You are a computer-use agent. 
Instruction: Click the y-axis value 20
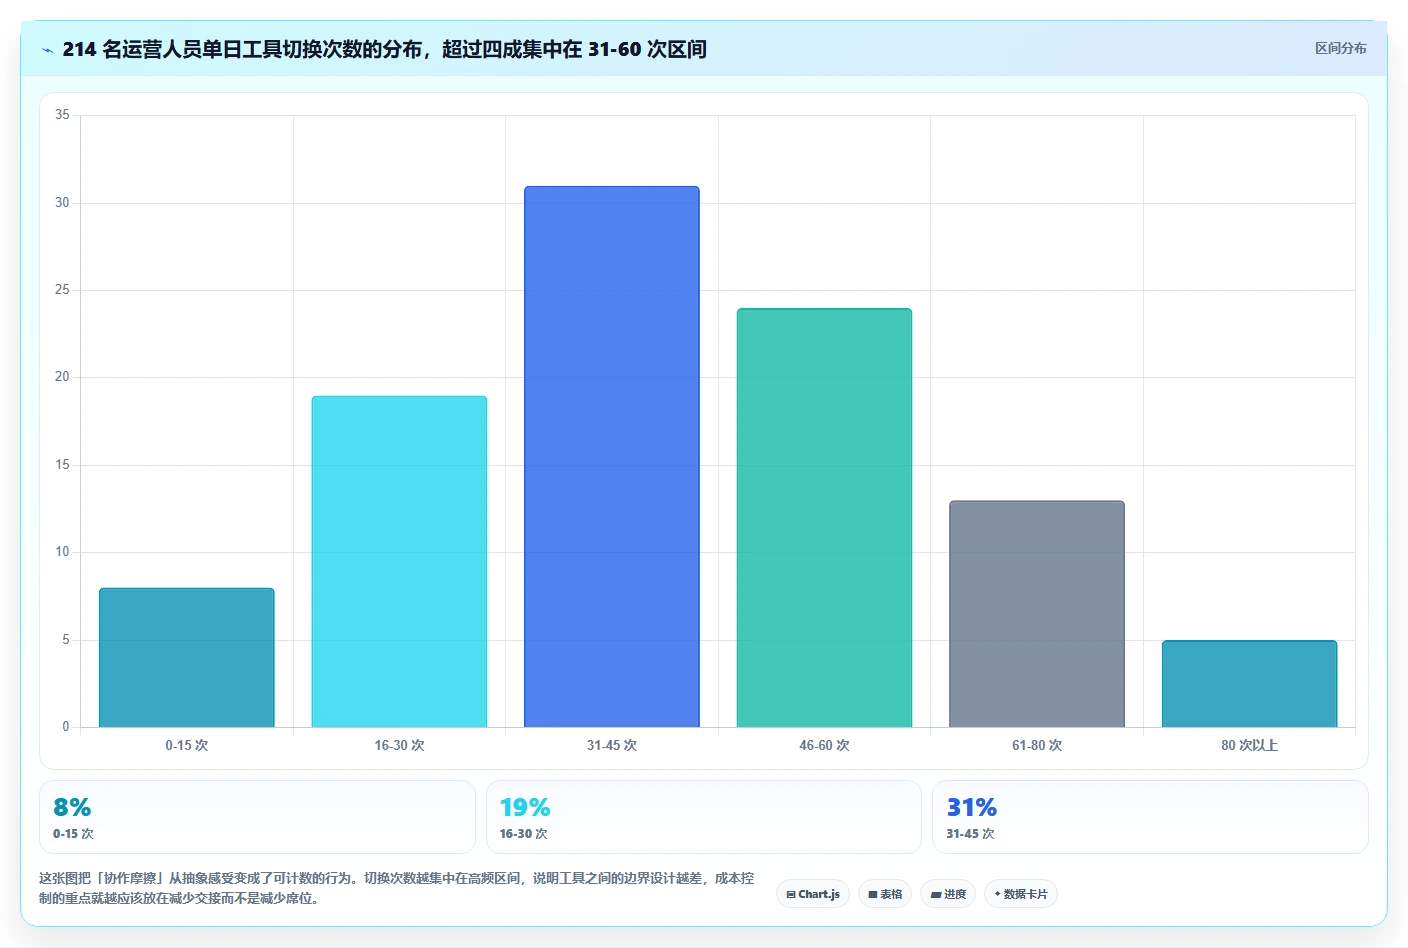point(62,377)
